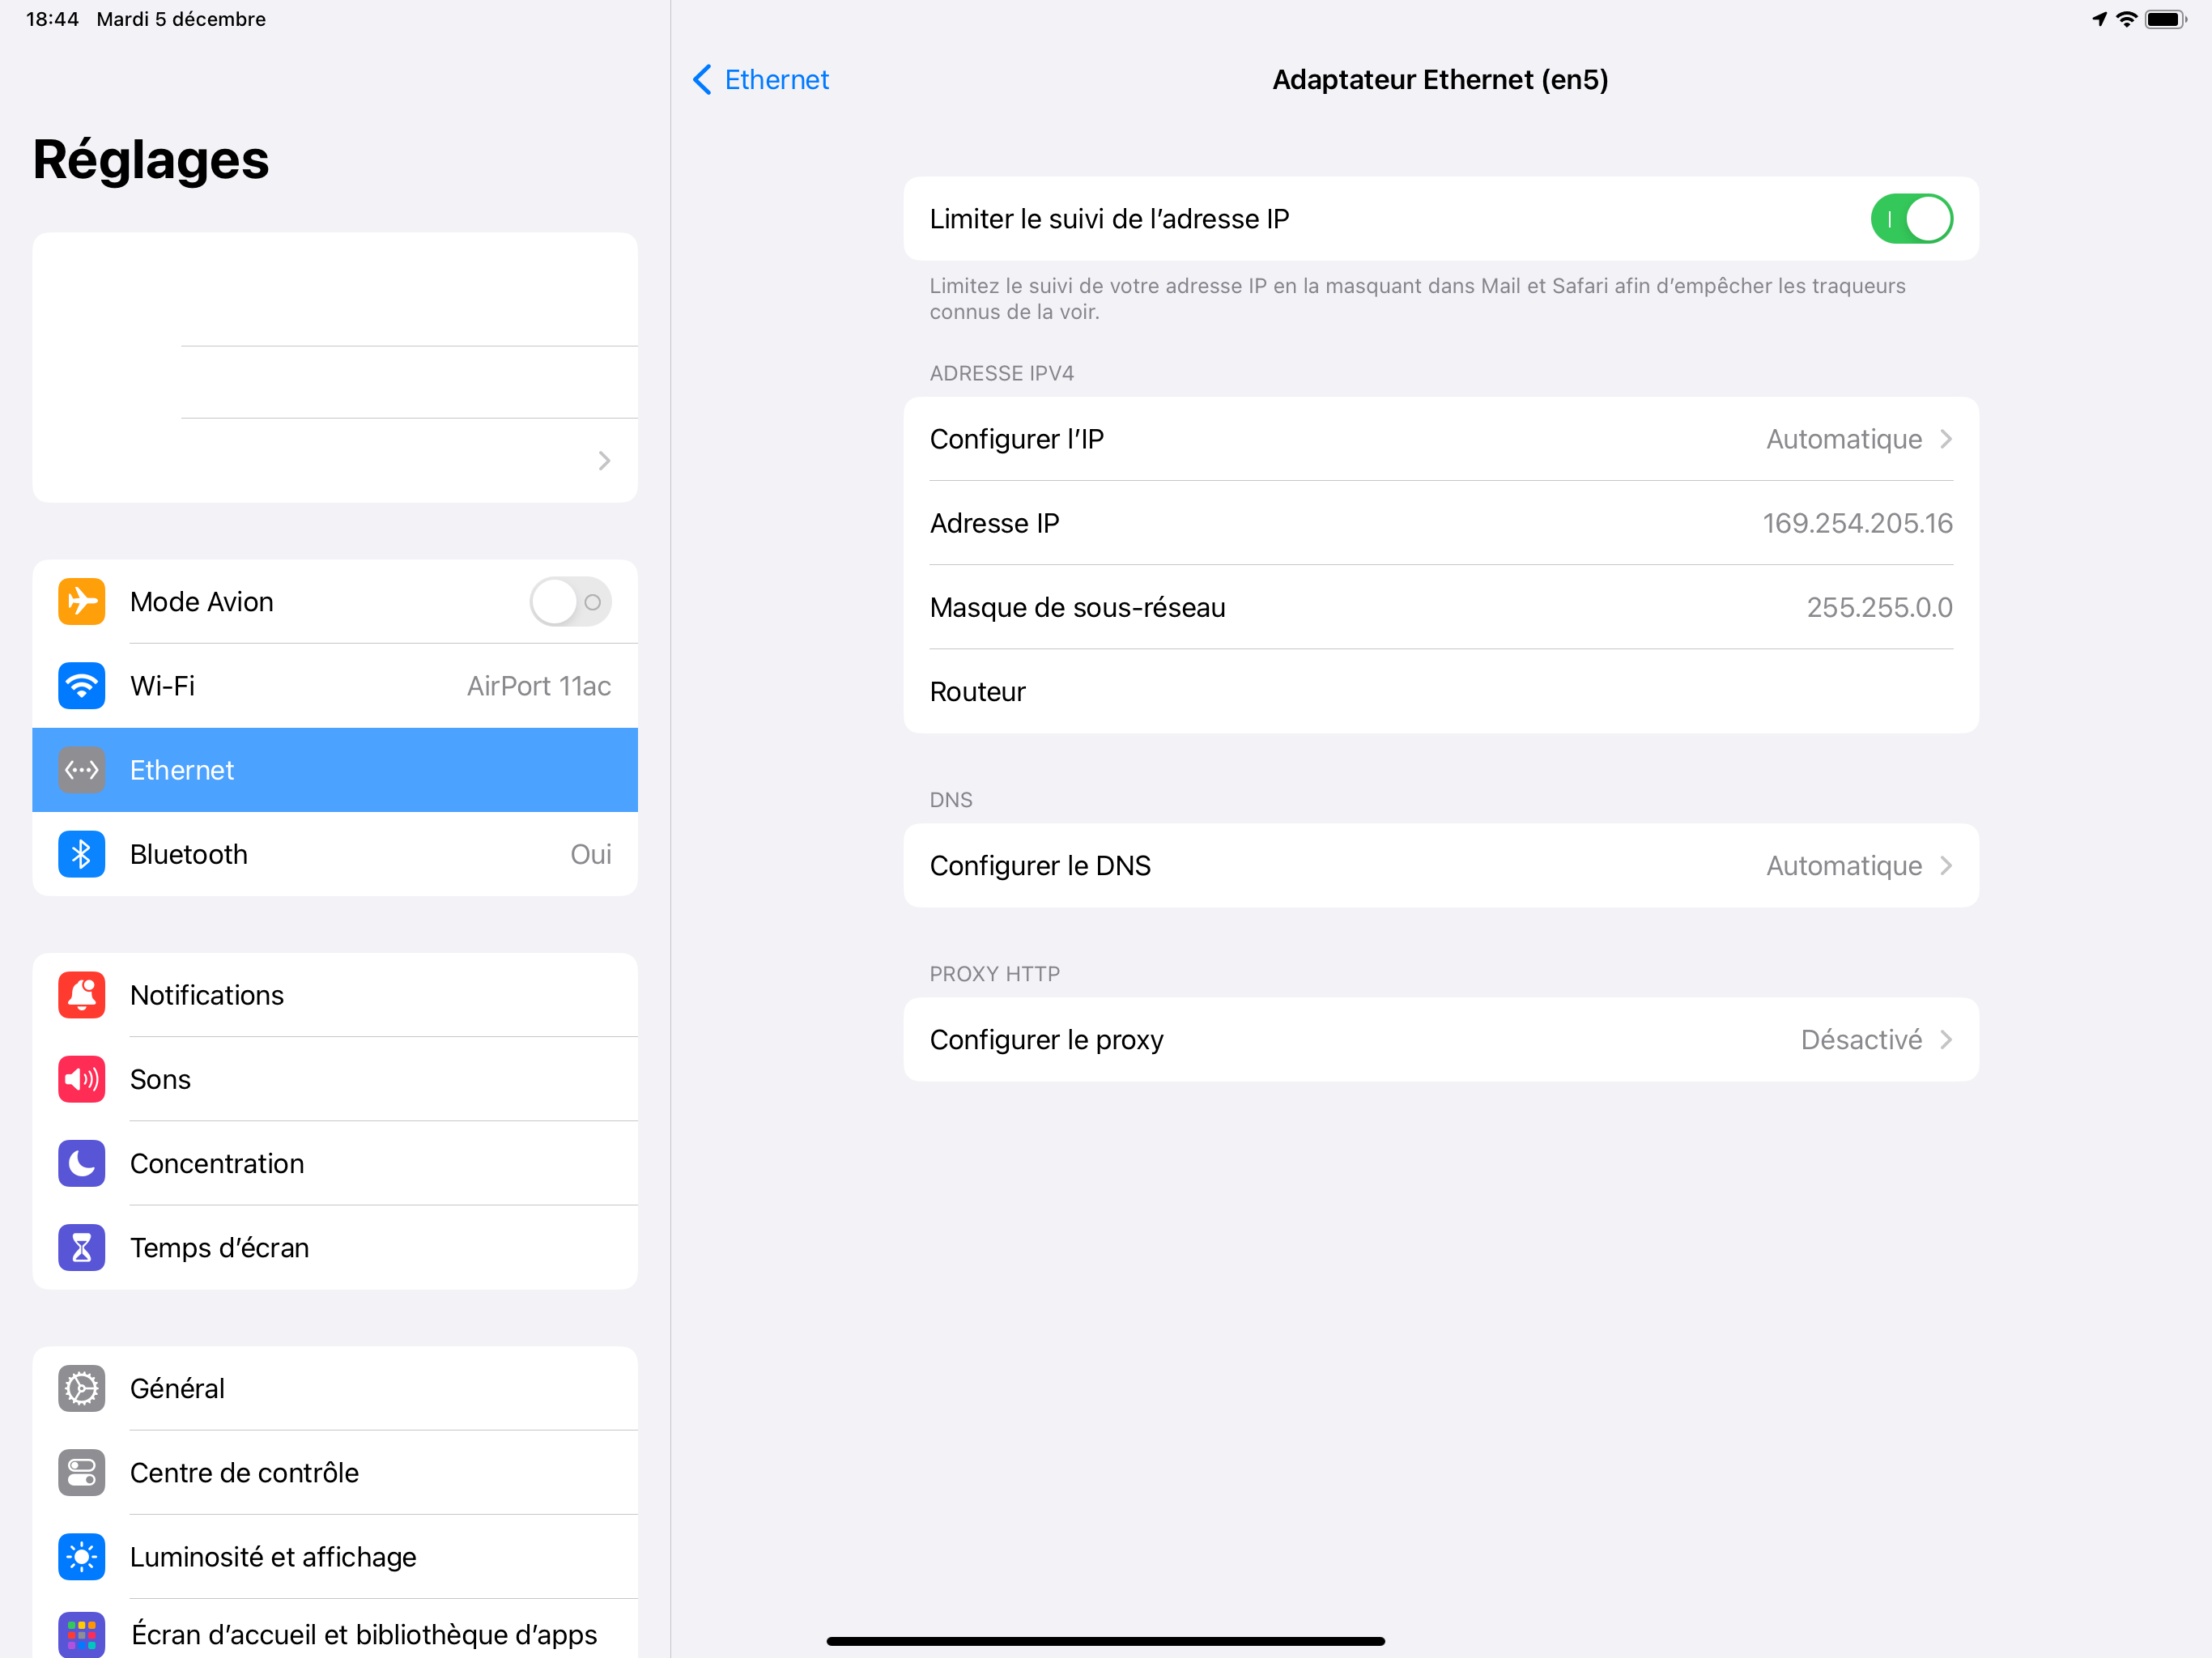2212x1658 pixels.
Task: Tap the Réglages heading
Action: tap(151, 160)
